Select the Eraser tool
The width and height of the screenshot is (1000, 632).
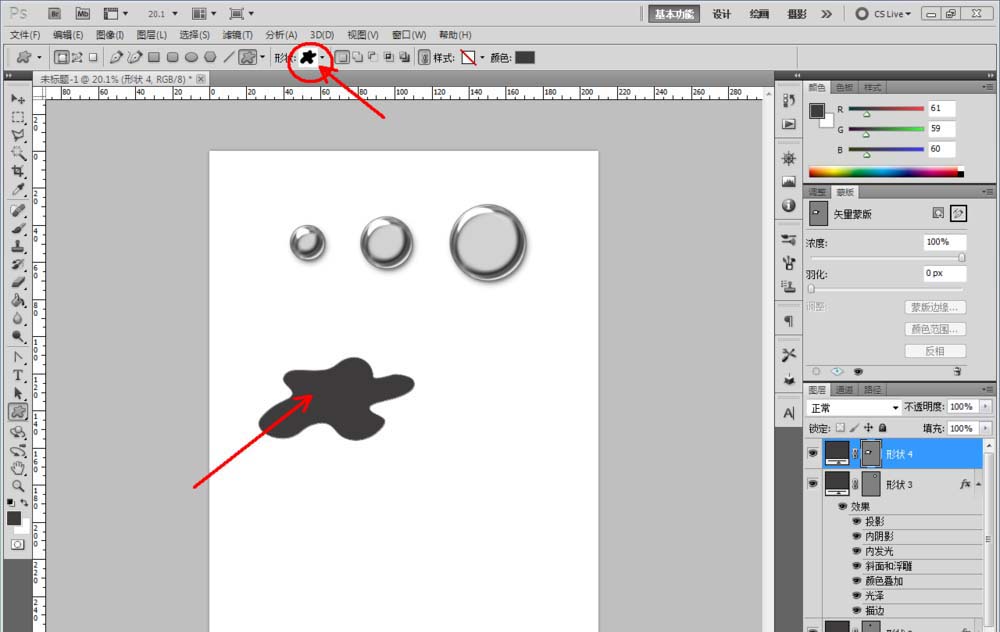tap(18, 282)
